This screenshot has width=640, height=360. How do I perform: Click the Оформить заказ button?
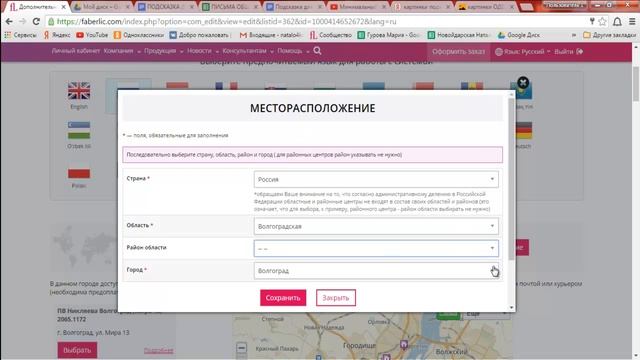click(458, 52)
